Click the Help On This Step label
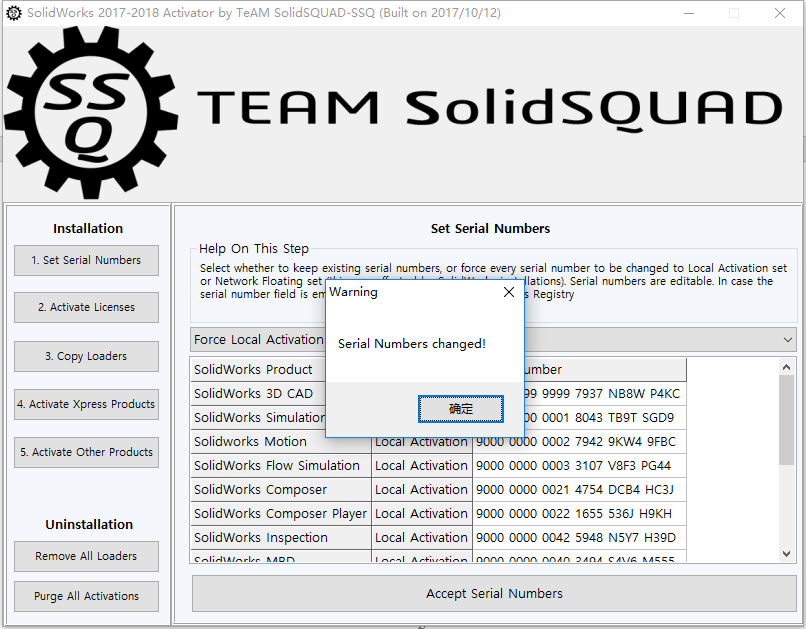The width and height of the screenshot is (806, 629). coord(254,249)
